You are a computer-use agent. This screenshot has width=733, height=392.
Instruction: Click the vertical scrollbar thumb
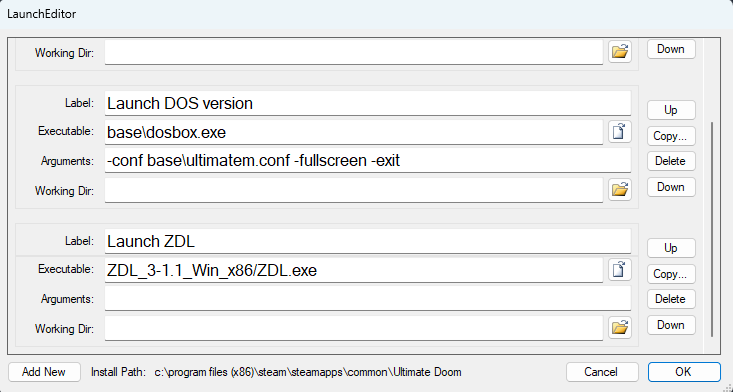tap(711, 229)
